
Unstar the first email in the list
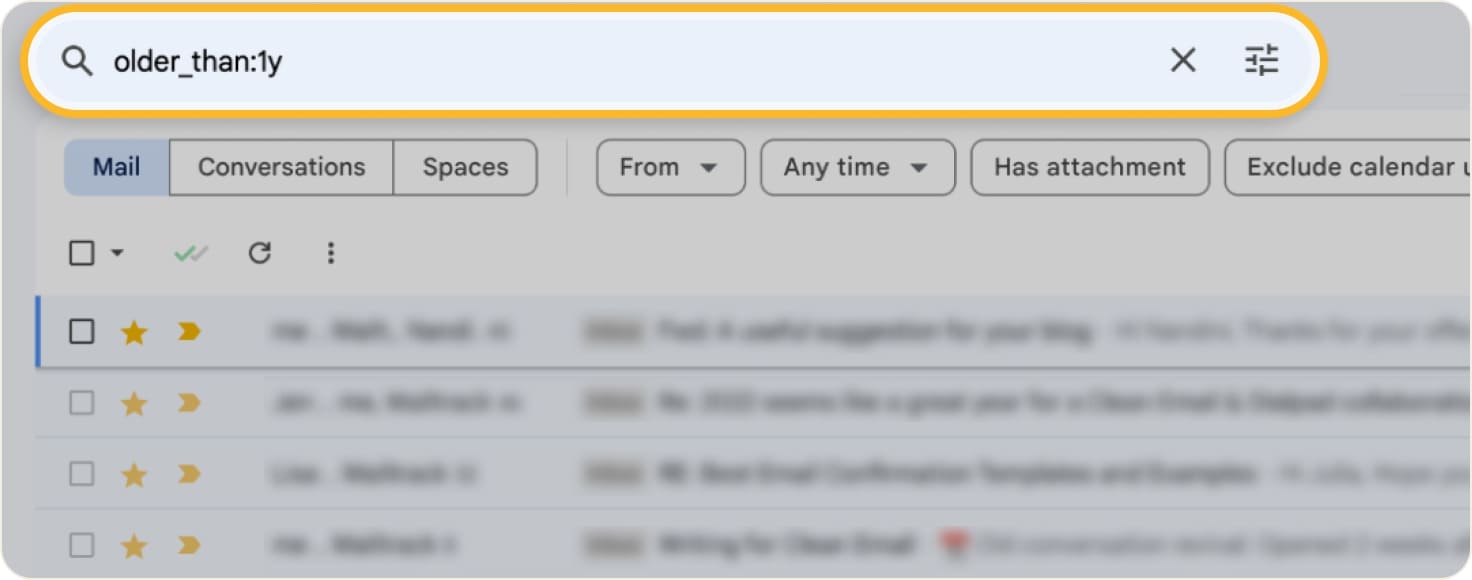[x=133, y=331]
